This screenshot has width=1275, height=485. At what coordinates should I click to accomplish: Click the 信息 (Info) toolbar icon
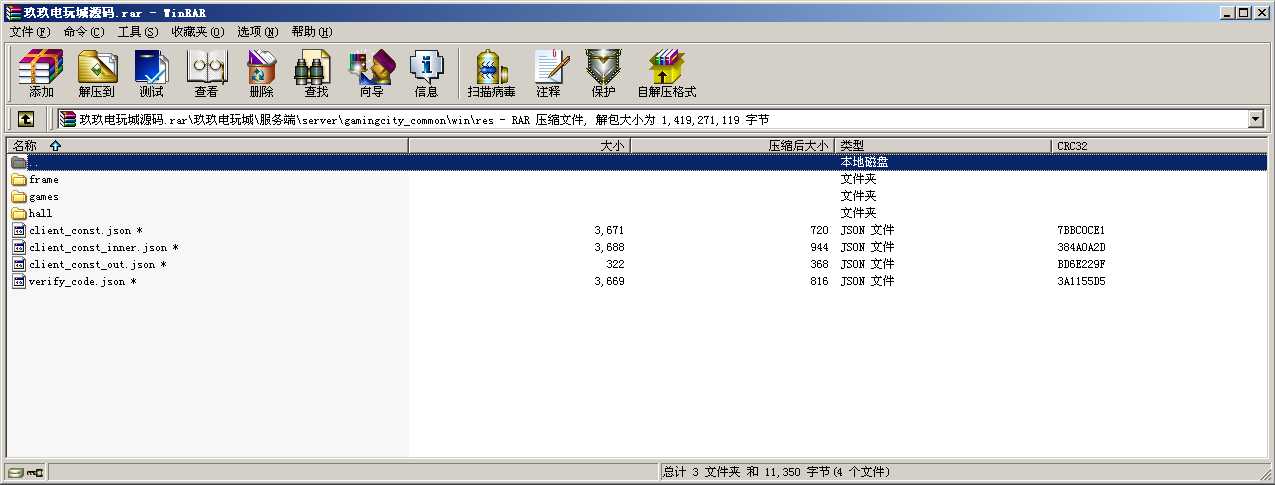(426, 74)
